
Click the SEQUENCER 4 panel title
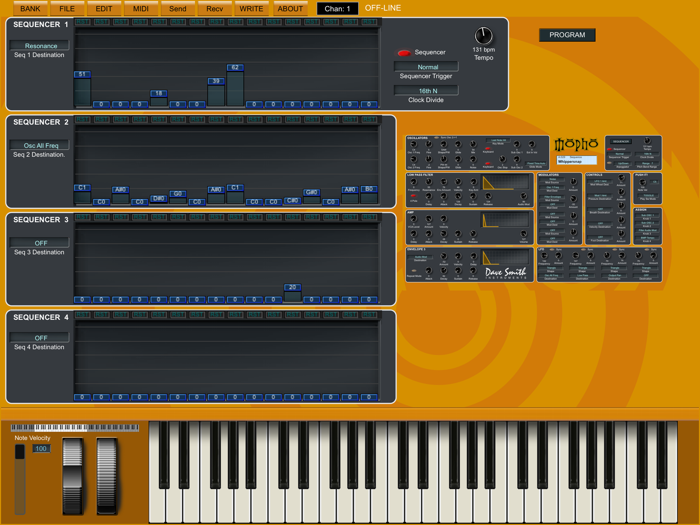41,317
